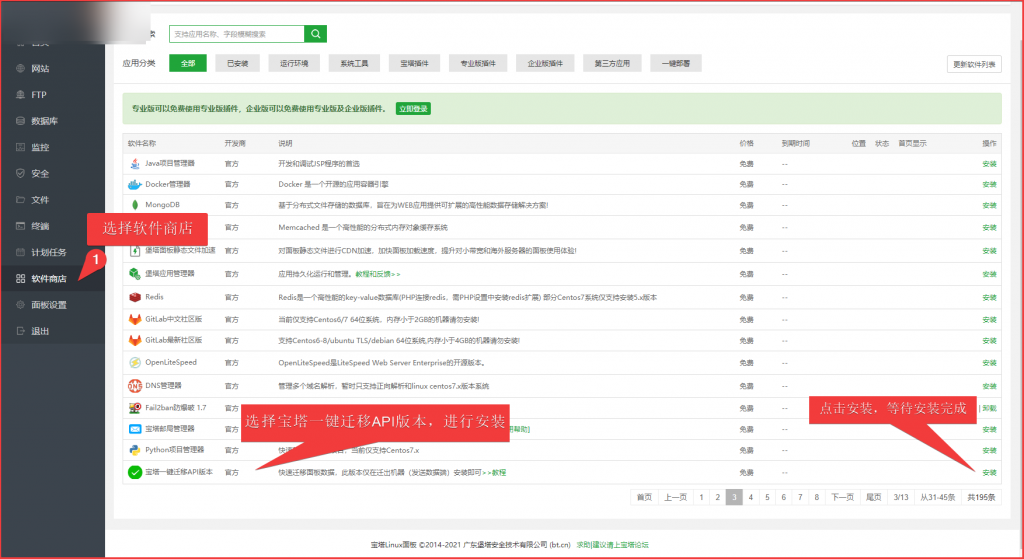Open the 安全 sidebar item
Viewport: 1024px width, 559px height.
[x=40, y=174]
